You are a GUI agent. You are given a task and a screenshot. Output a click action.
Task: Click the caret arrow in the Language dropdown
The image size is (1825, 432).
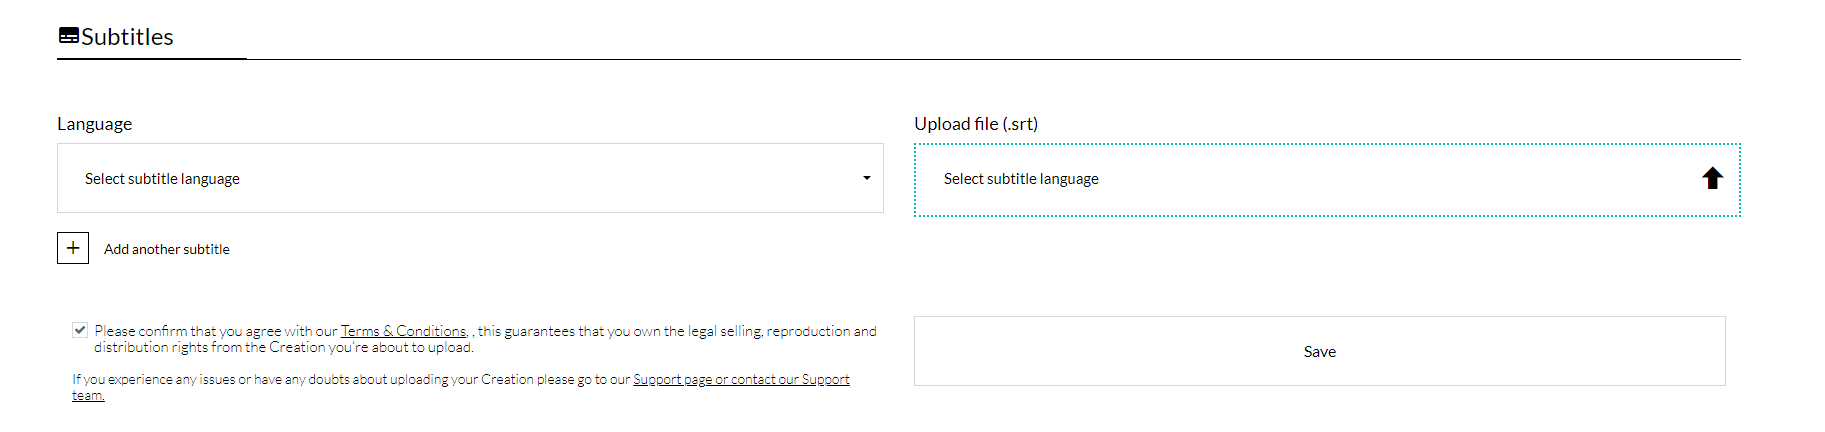pyautogui.click(x=866, y=178)
